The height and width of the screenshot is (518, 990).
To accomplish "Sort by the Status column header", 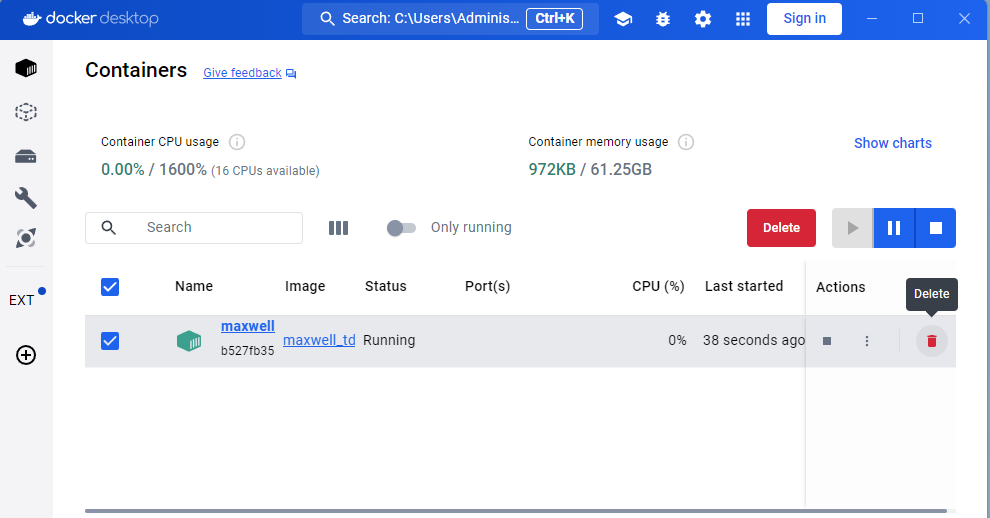I will (x=386, y=286).
